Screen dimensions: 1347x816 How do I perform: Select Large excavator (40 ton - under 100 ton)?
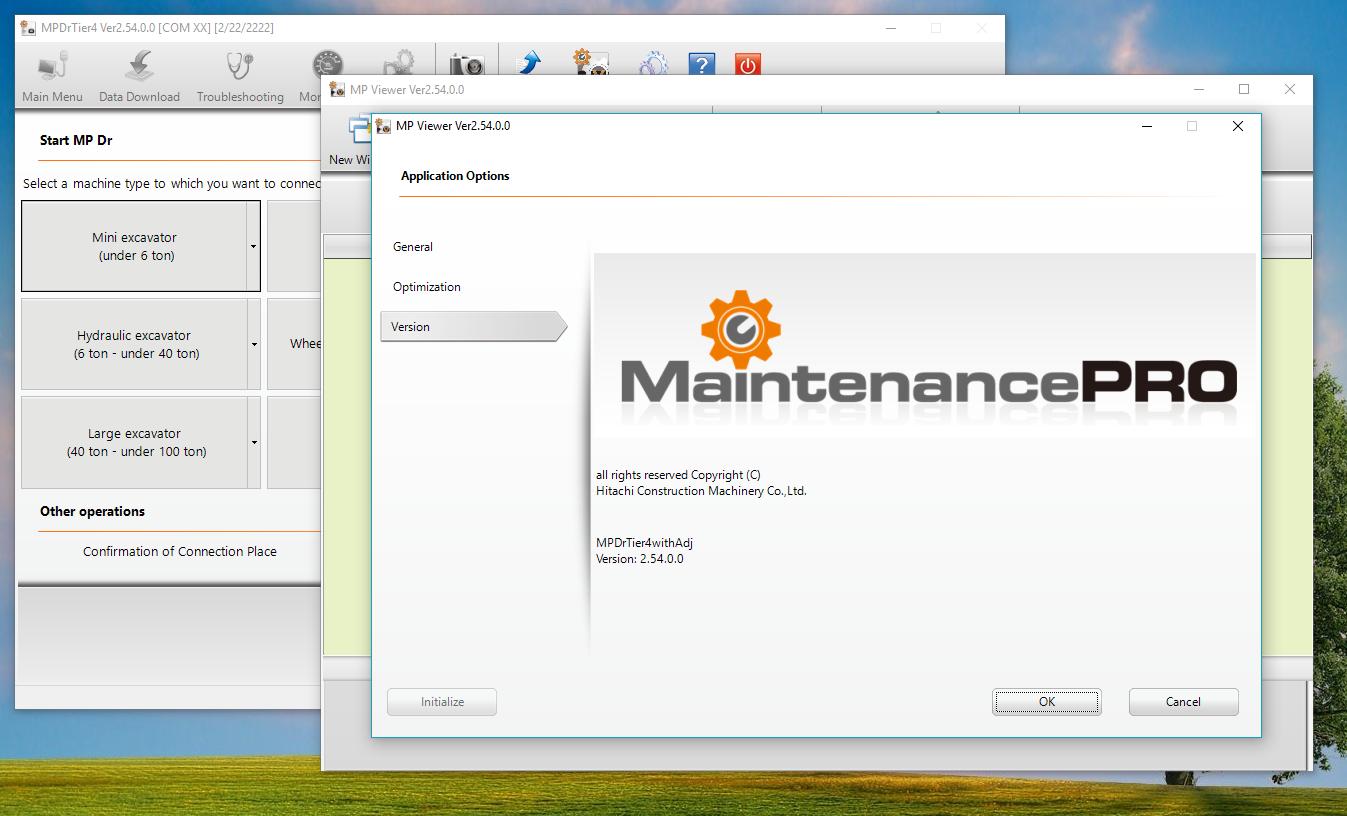coord(134,442)
